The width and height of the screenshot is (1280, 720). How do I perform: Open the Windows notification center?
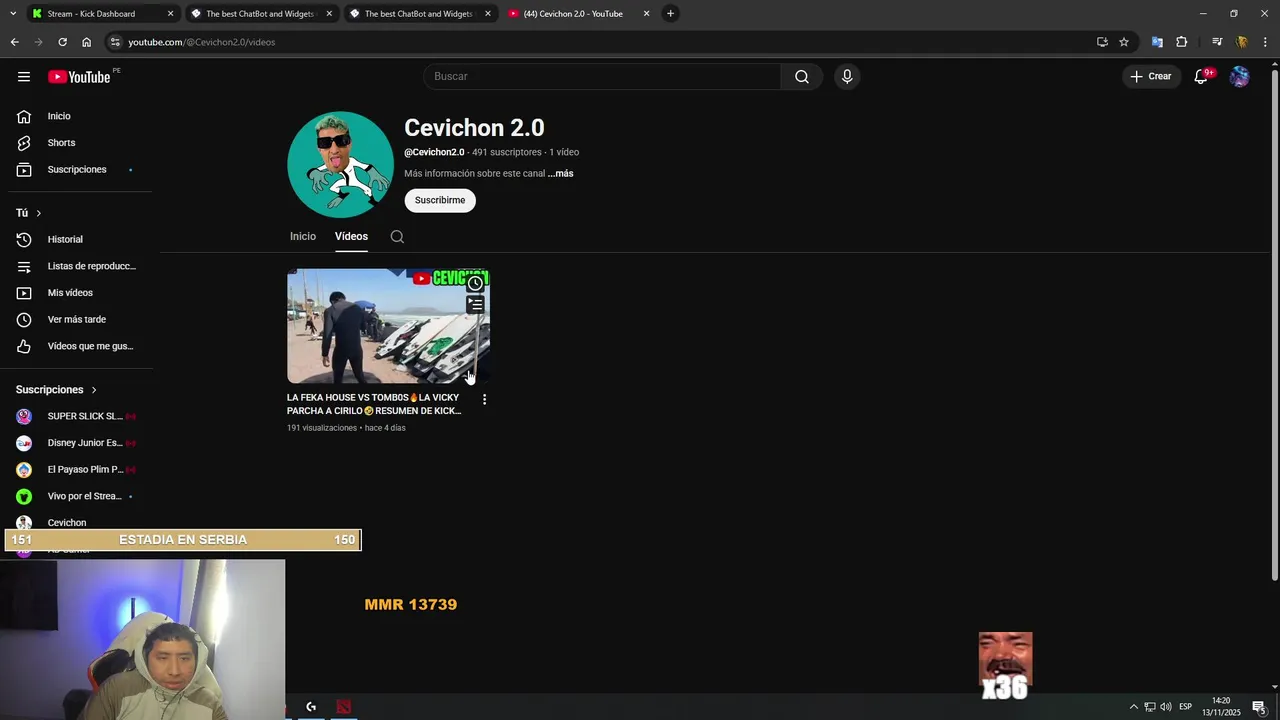pyautogui.click(x=1259, y=707)
